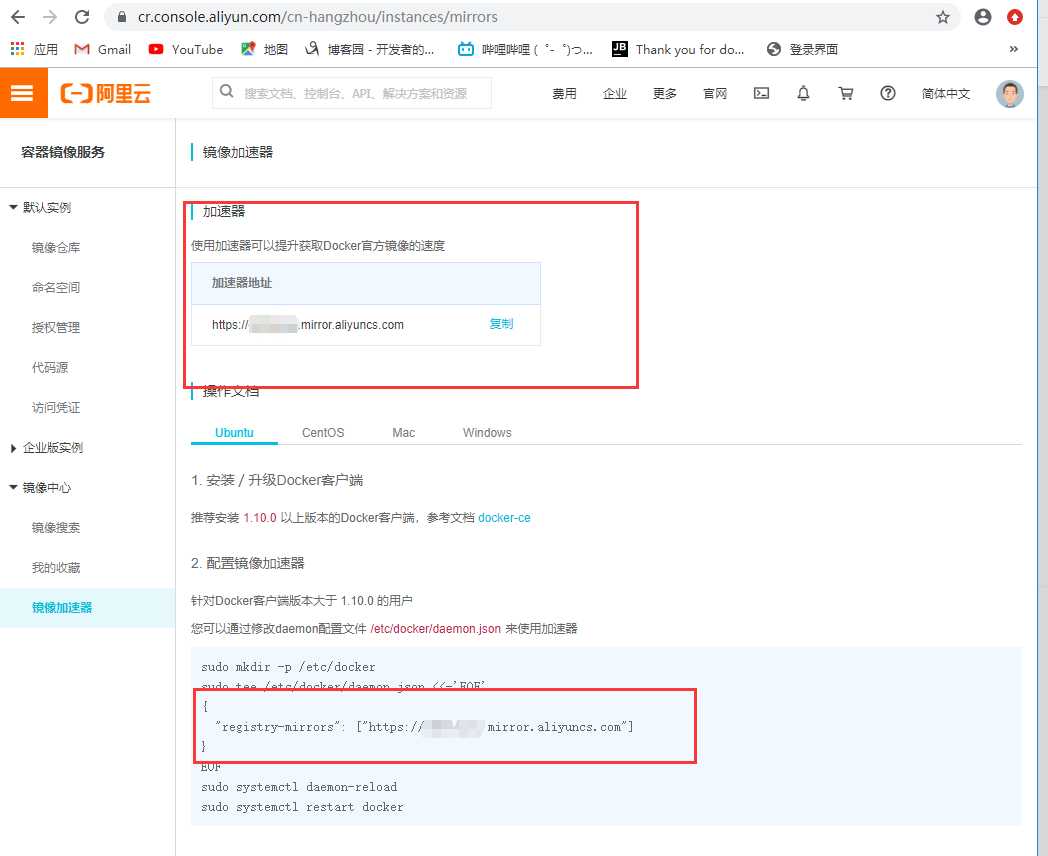Screen dimensions: 1048x856
Task: Click the padlock site info icon
Action: 122,17
